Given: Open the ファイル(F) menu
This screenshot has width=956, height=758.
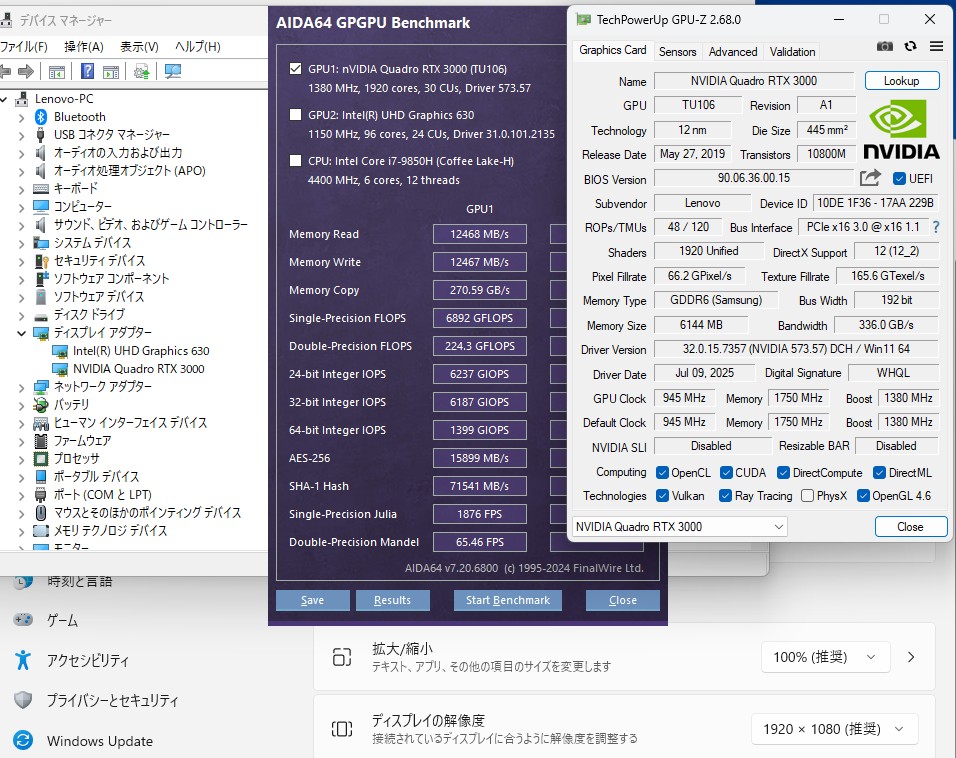Looking at the screenshot, I should point(24,46).
